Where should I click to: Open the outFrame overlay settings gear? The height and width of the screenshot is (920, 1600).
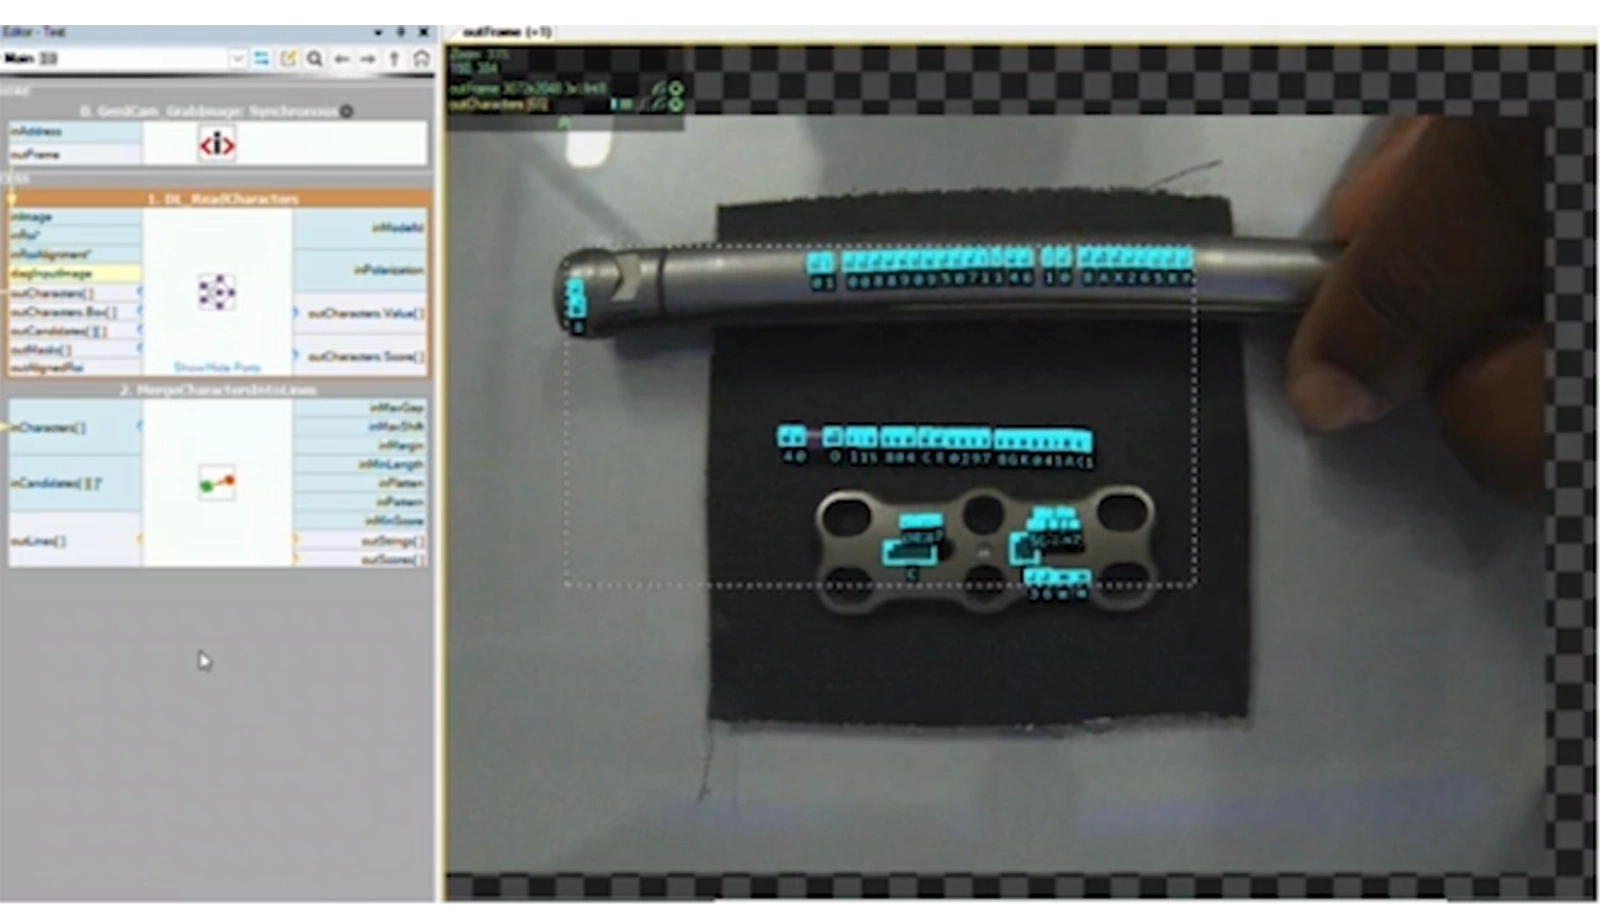point(676,89)
